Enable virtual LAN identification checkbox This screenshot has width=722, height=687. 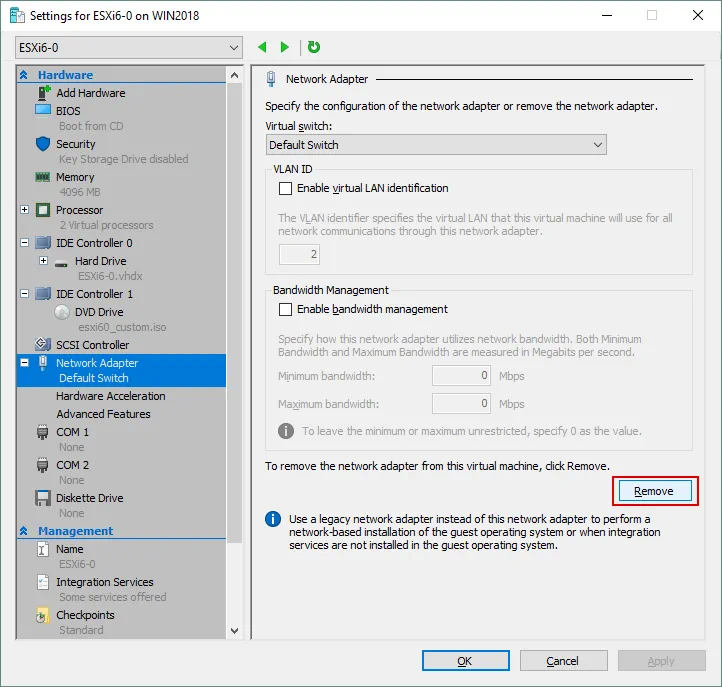[286, 188]
